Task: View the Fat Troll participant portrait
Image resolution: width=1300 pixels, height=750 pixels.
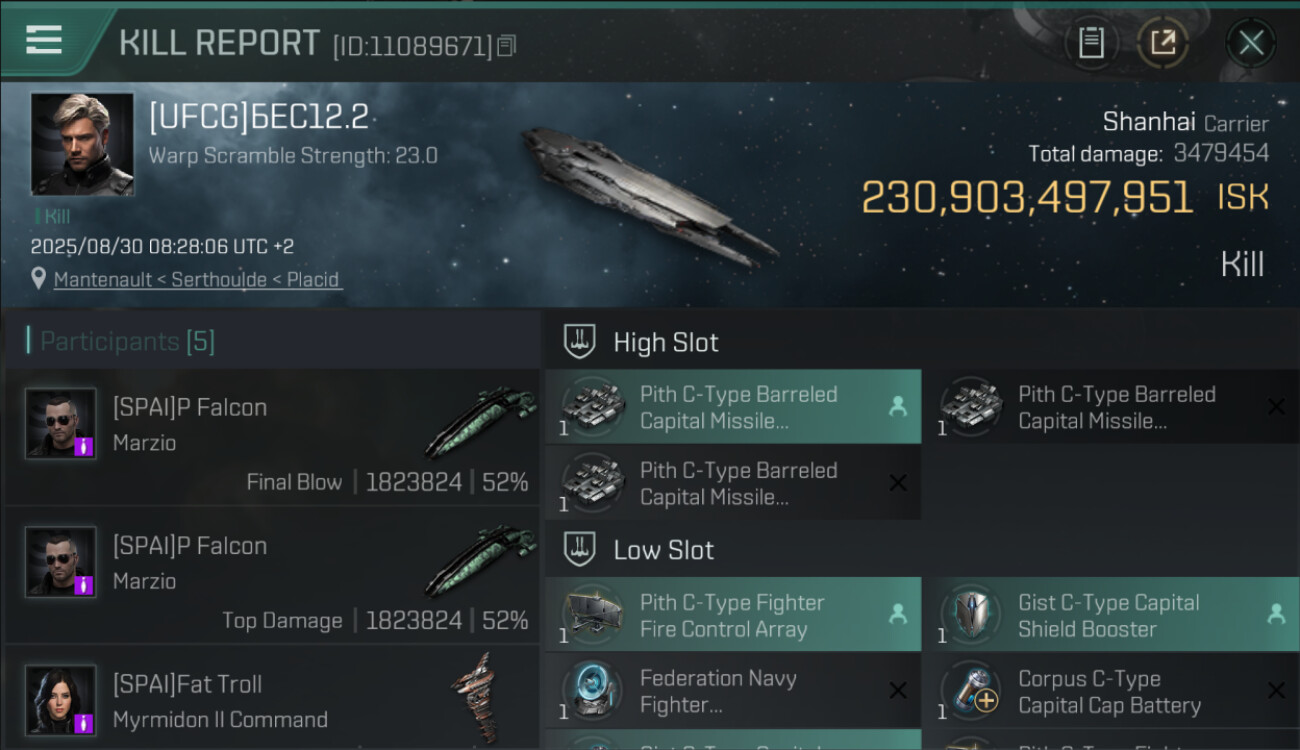Action: pyautogui.click(x=61, y=700)
